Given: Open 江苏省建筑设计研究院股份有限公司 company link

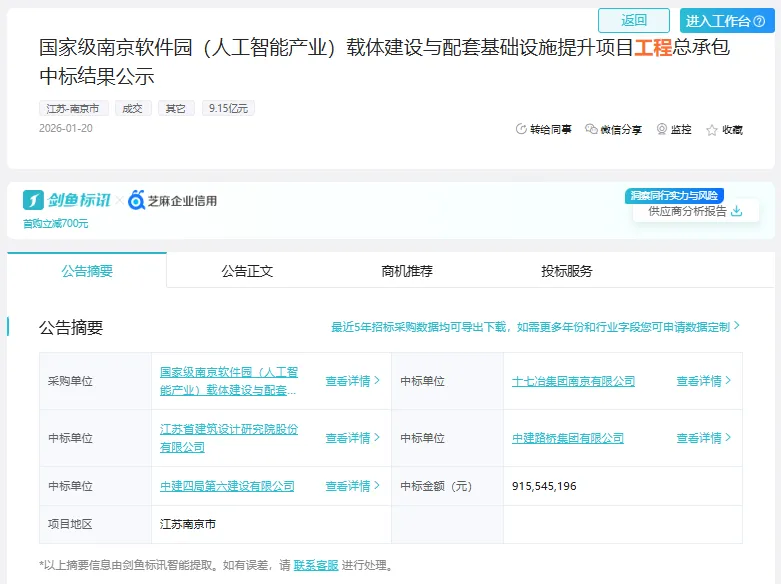Looking at the screenshot, I should [x=229, y=438].
